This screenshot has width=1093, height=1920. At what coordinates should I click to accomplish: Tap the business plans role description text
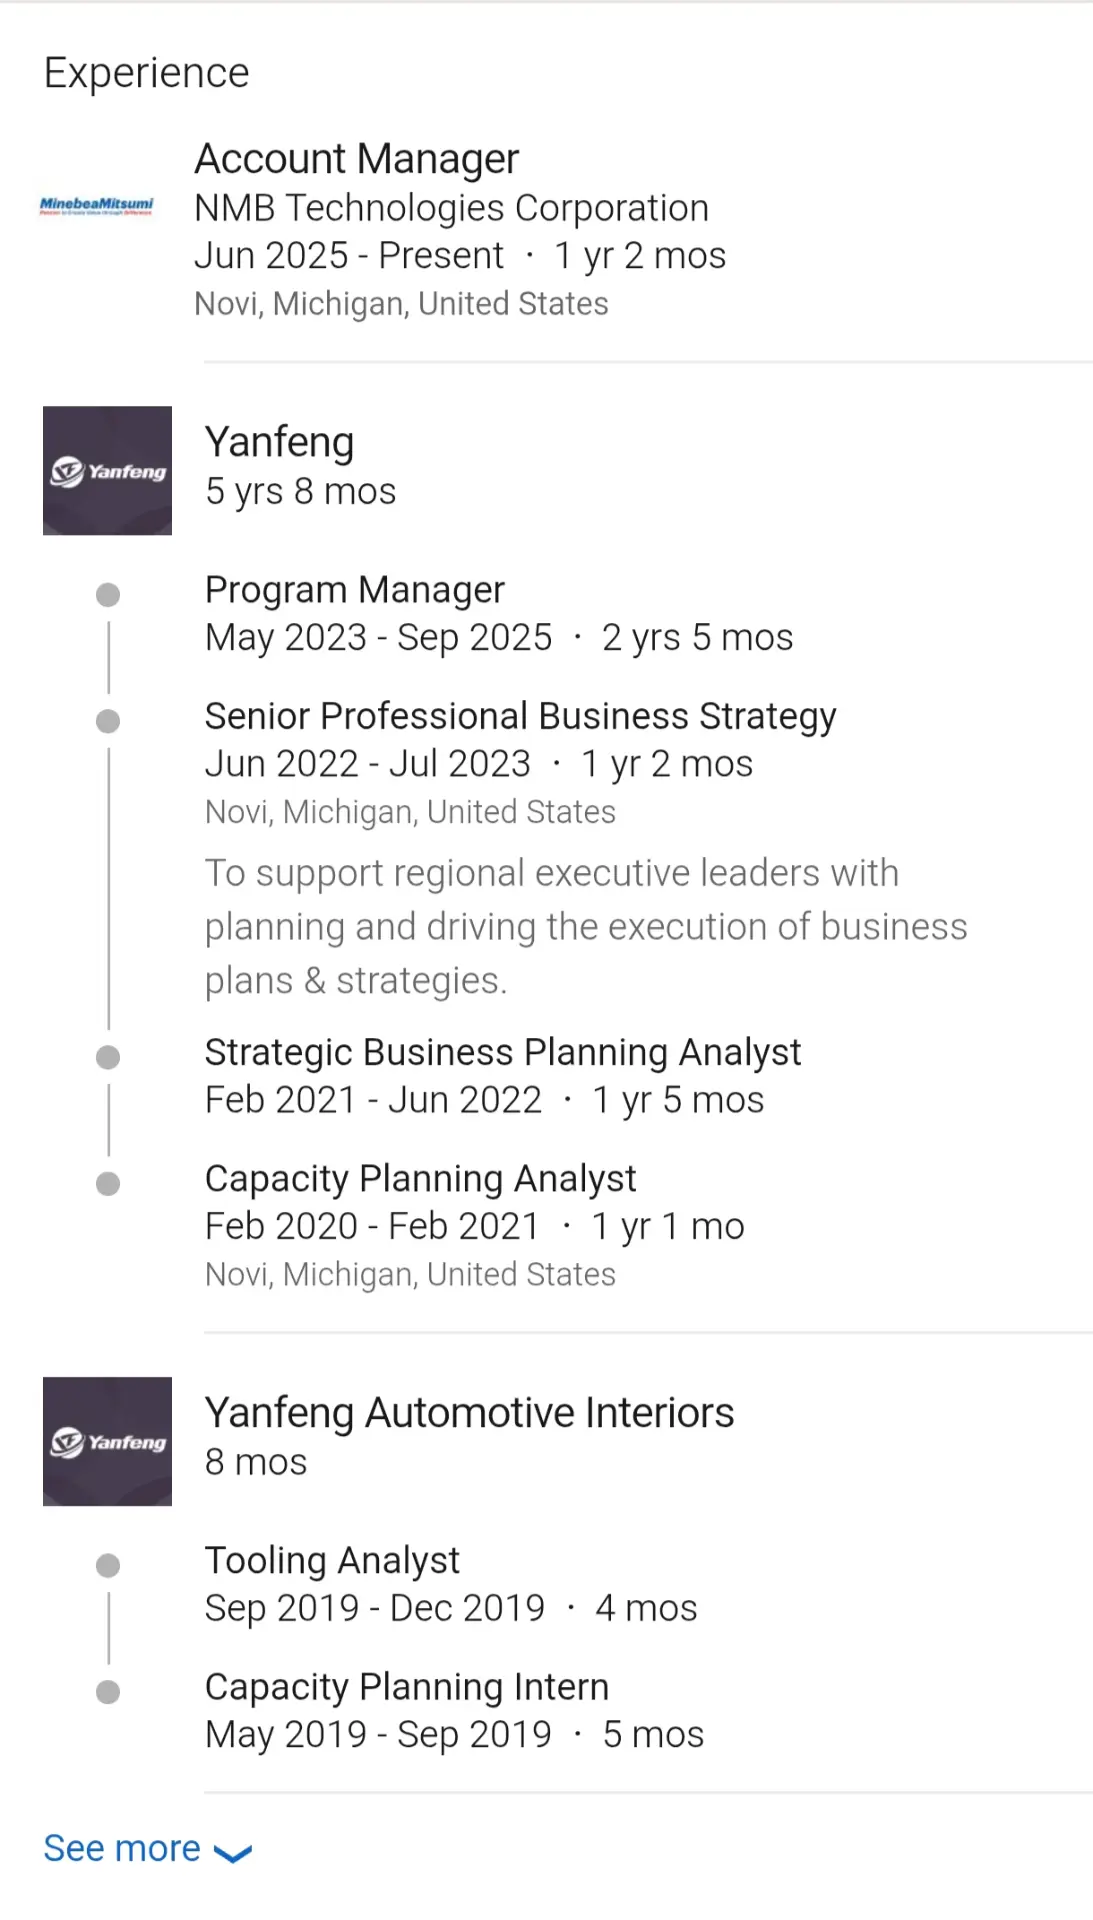tap(586, 927)
